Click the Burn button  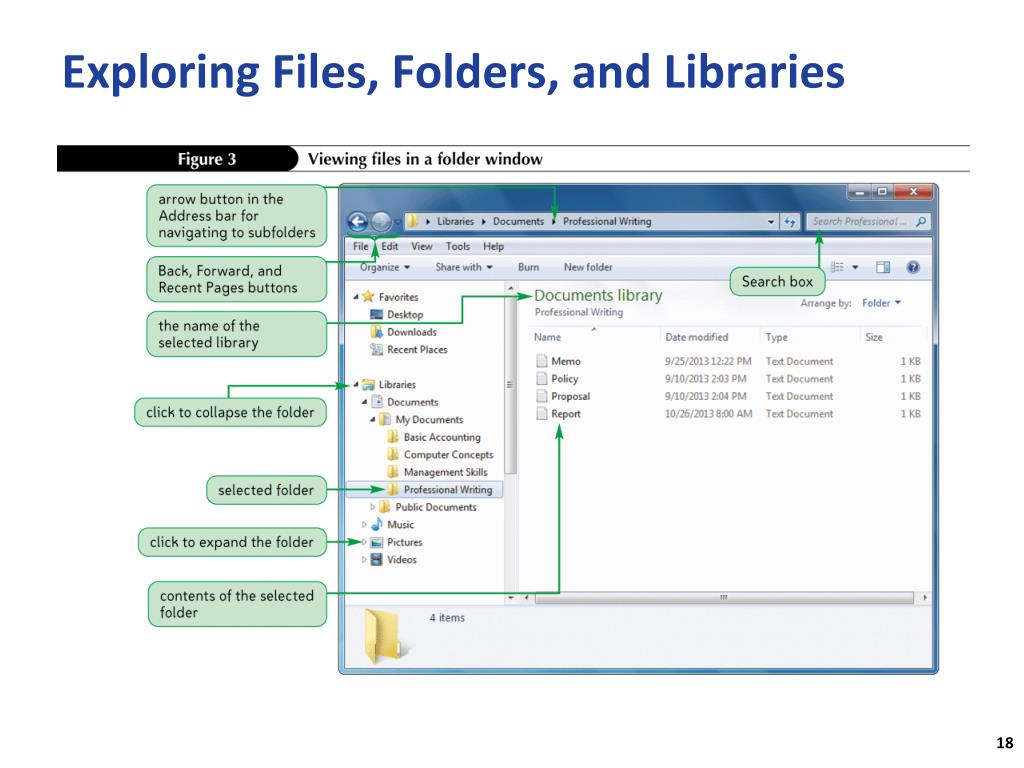point(528,267)
